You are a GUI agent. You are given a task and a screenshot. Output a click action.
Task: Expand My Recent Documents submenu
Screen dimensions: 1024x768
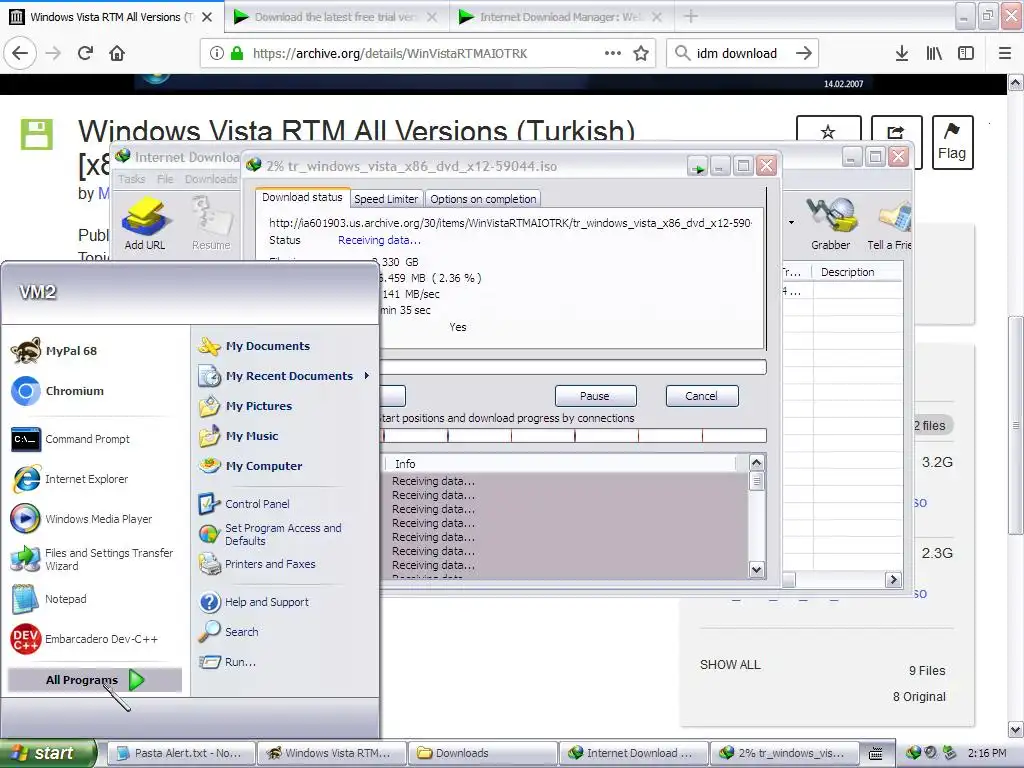point(285,376)
